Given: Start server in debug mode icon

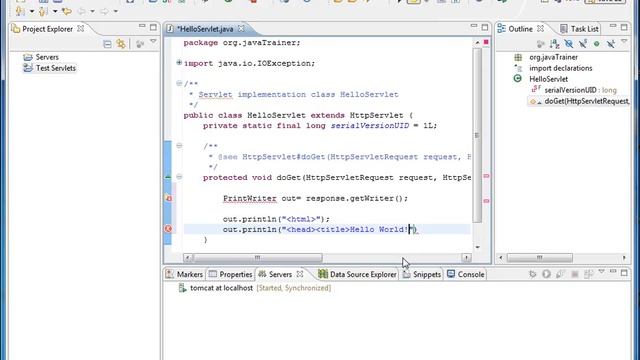Looking at the screenshot, I should [532, 274].
